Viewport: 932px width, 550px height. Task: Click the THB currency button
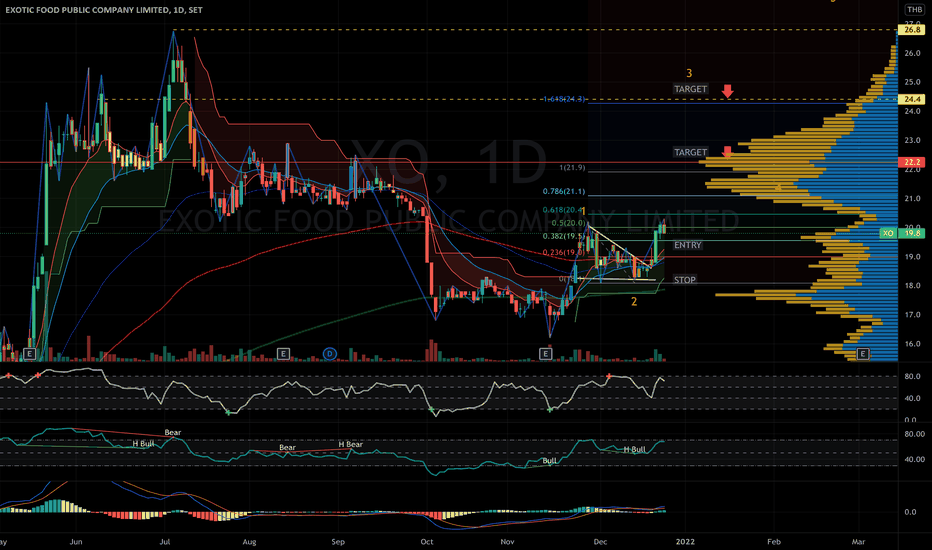click(914, 10)
